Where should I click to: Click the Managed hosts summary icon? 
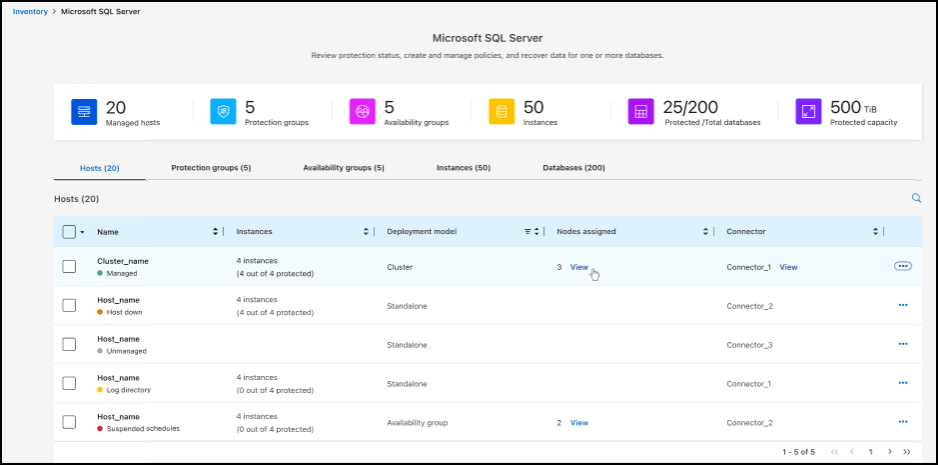point(84,112)
